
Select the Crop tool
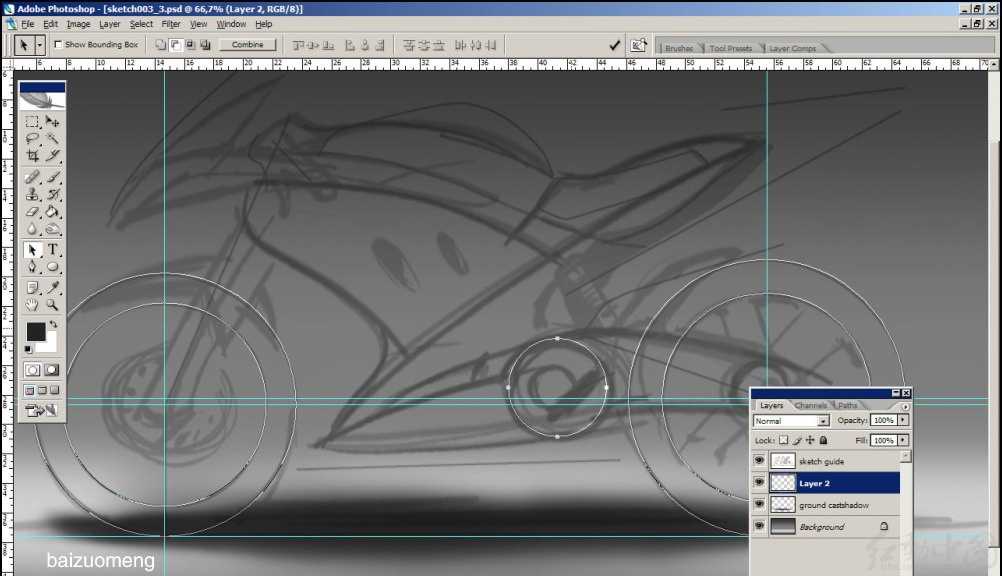pos(32,156)
